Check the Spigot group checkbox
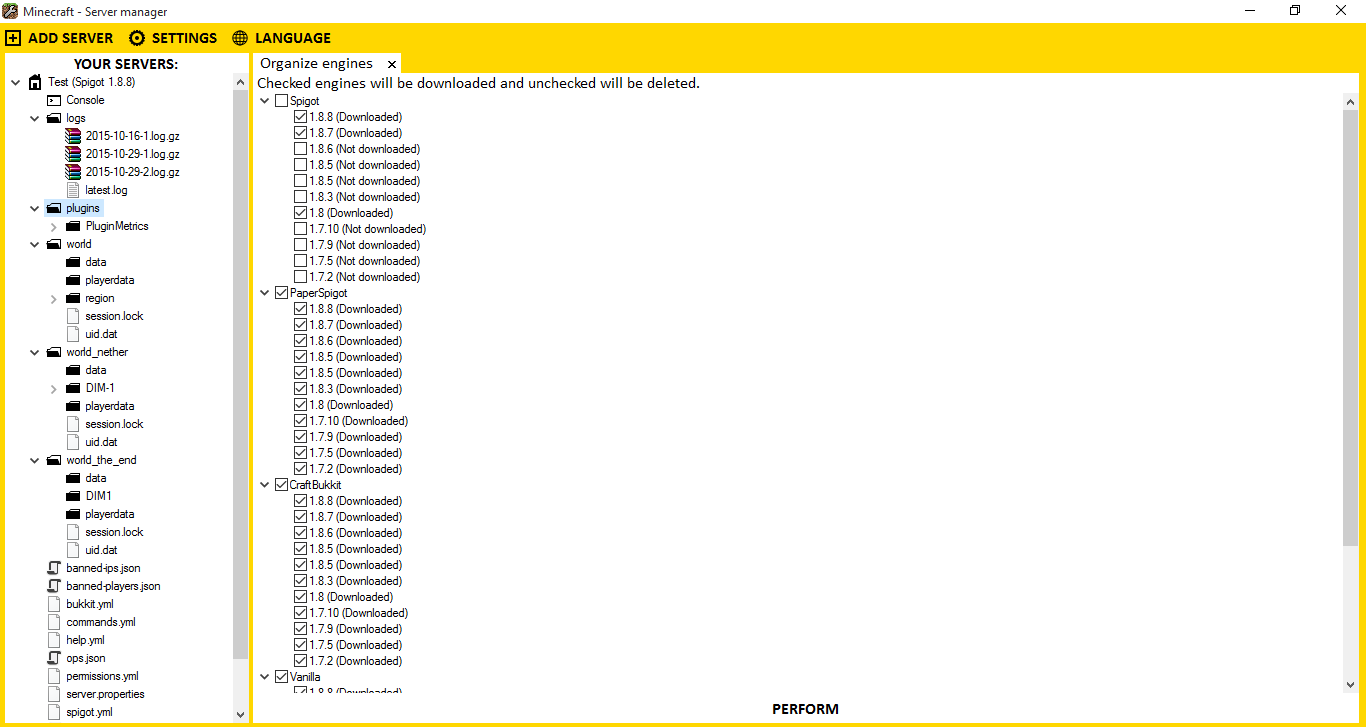 point(281,101)
